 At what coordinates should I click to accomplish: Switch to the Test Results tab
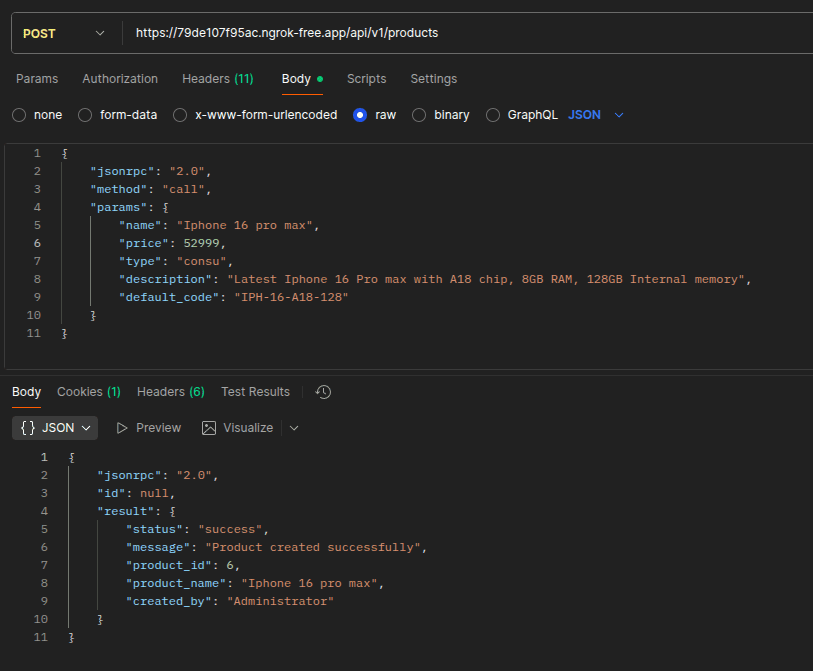[x=255, y=392]
